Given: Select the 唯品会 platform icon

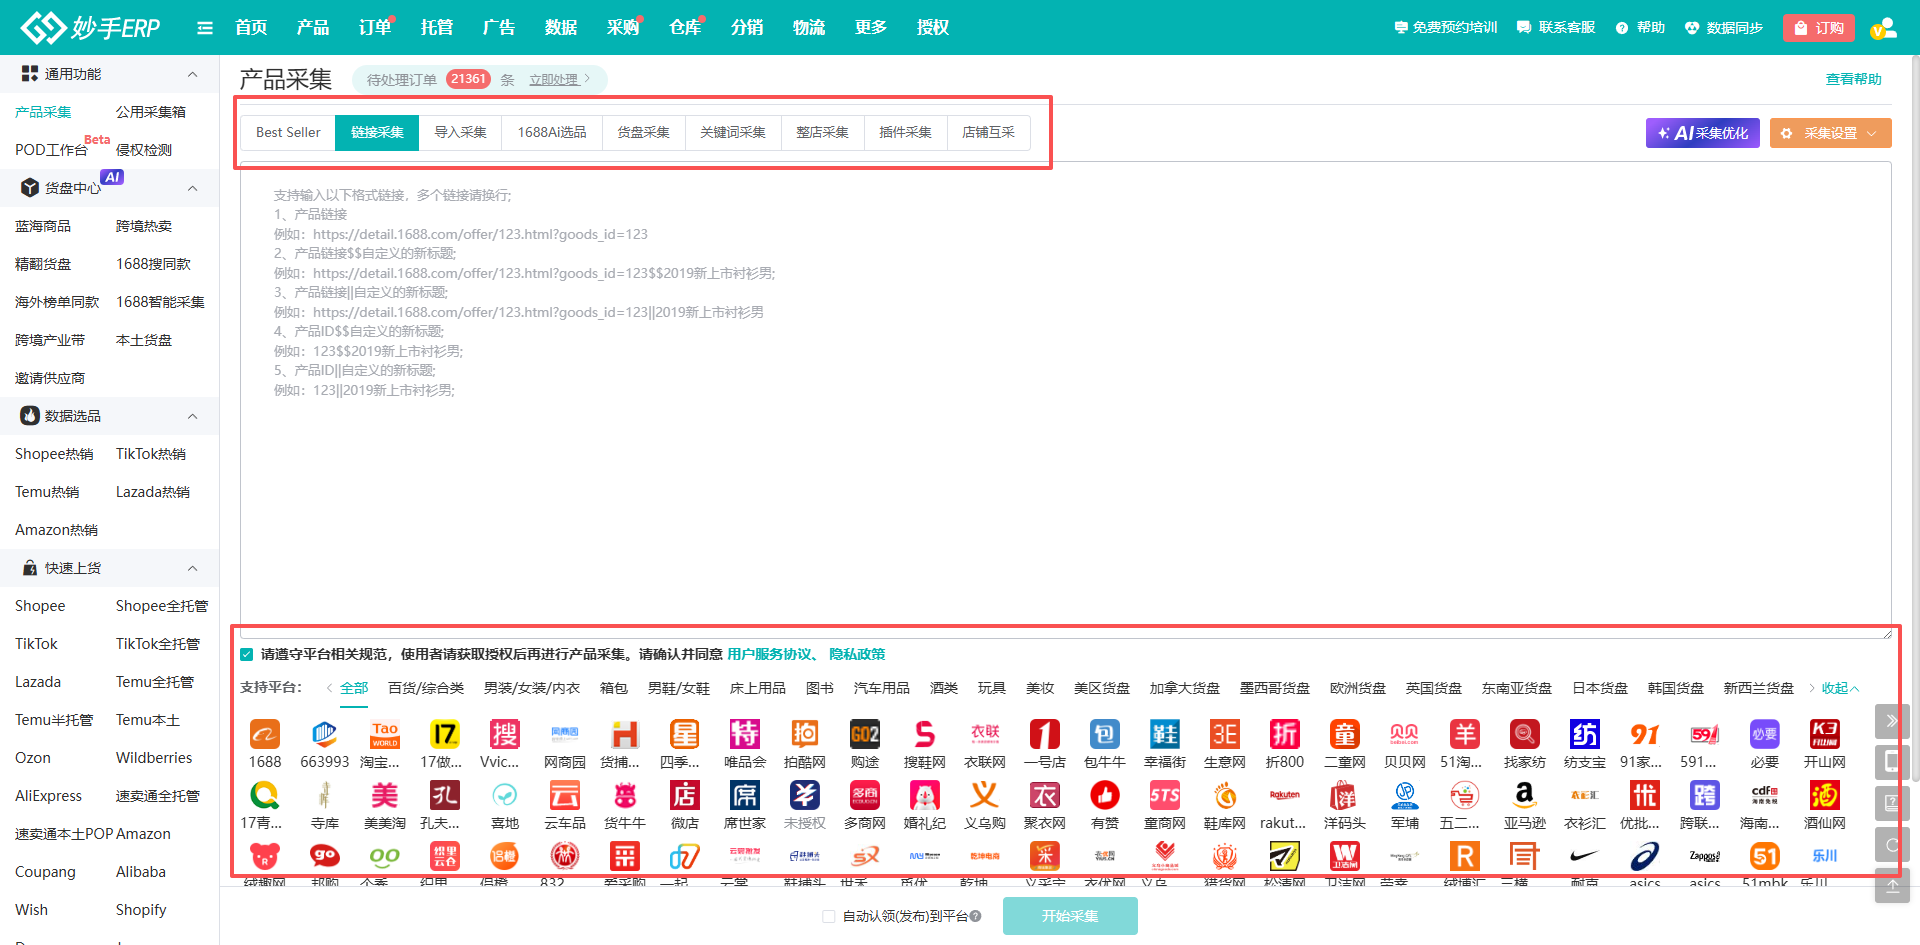Looking at the screenshot, I should click(x=745, y=736).
